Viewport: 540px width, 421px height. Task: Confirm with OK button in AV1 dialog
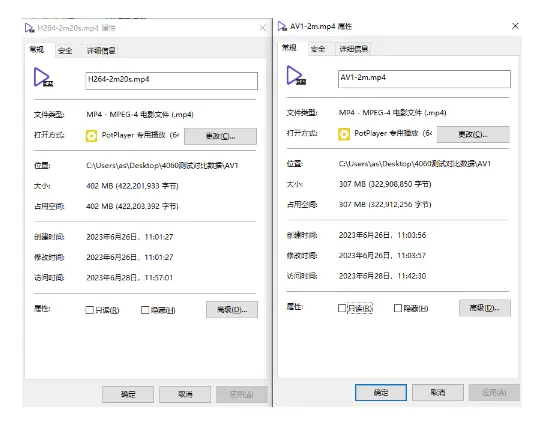[x=381, y=392]
